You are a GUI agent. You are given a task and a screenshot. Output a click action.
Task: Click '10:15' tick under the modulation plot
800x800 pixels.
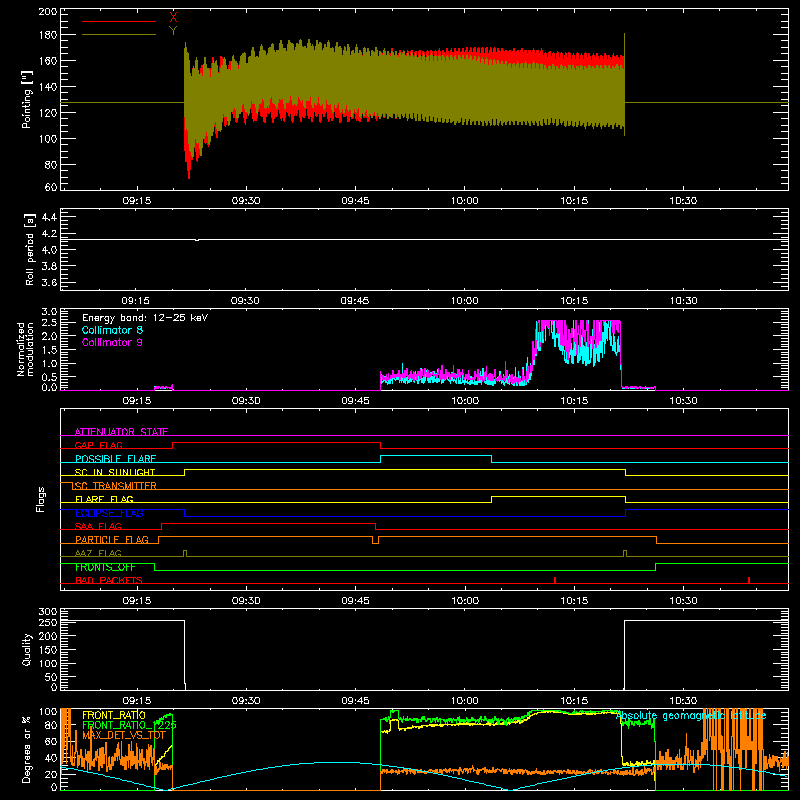pos(574,401)
